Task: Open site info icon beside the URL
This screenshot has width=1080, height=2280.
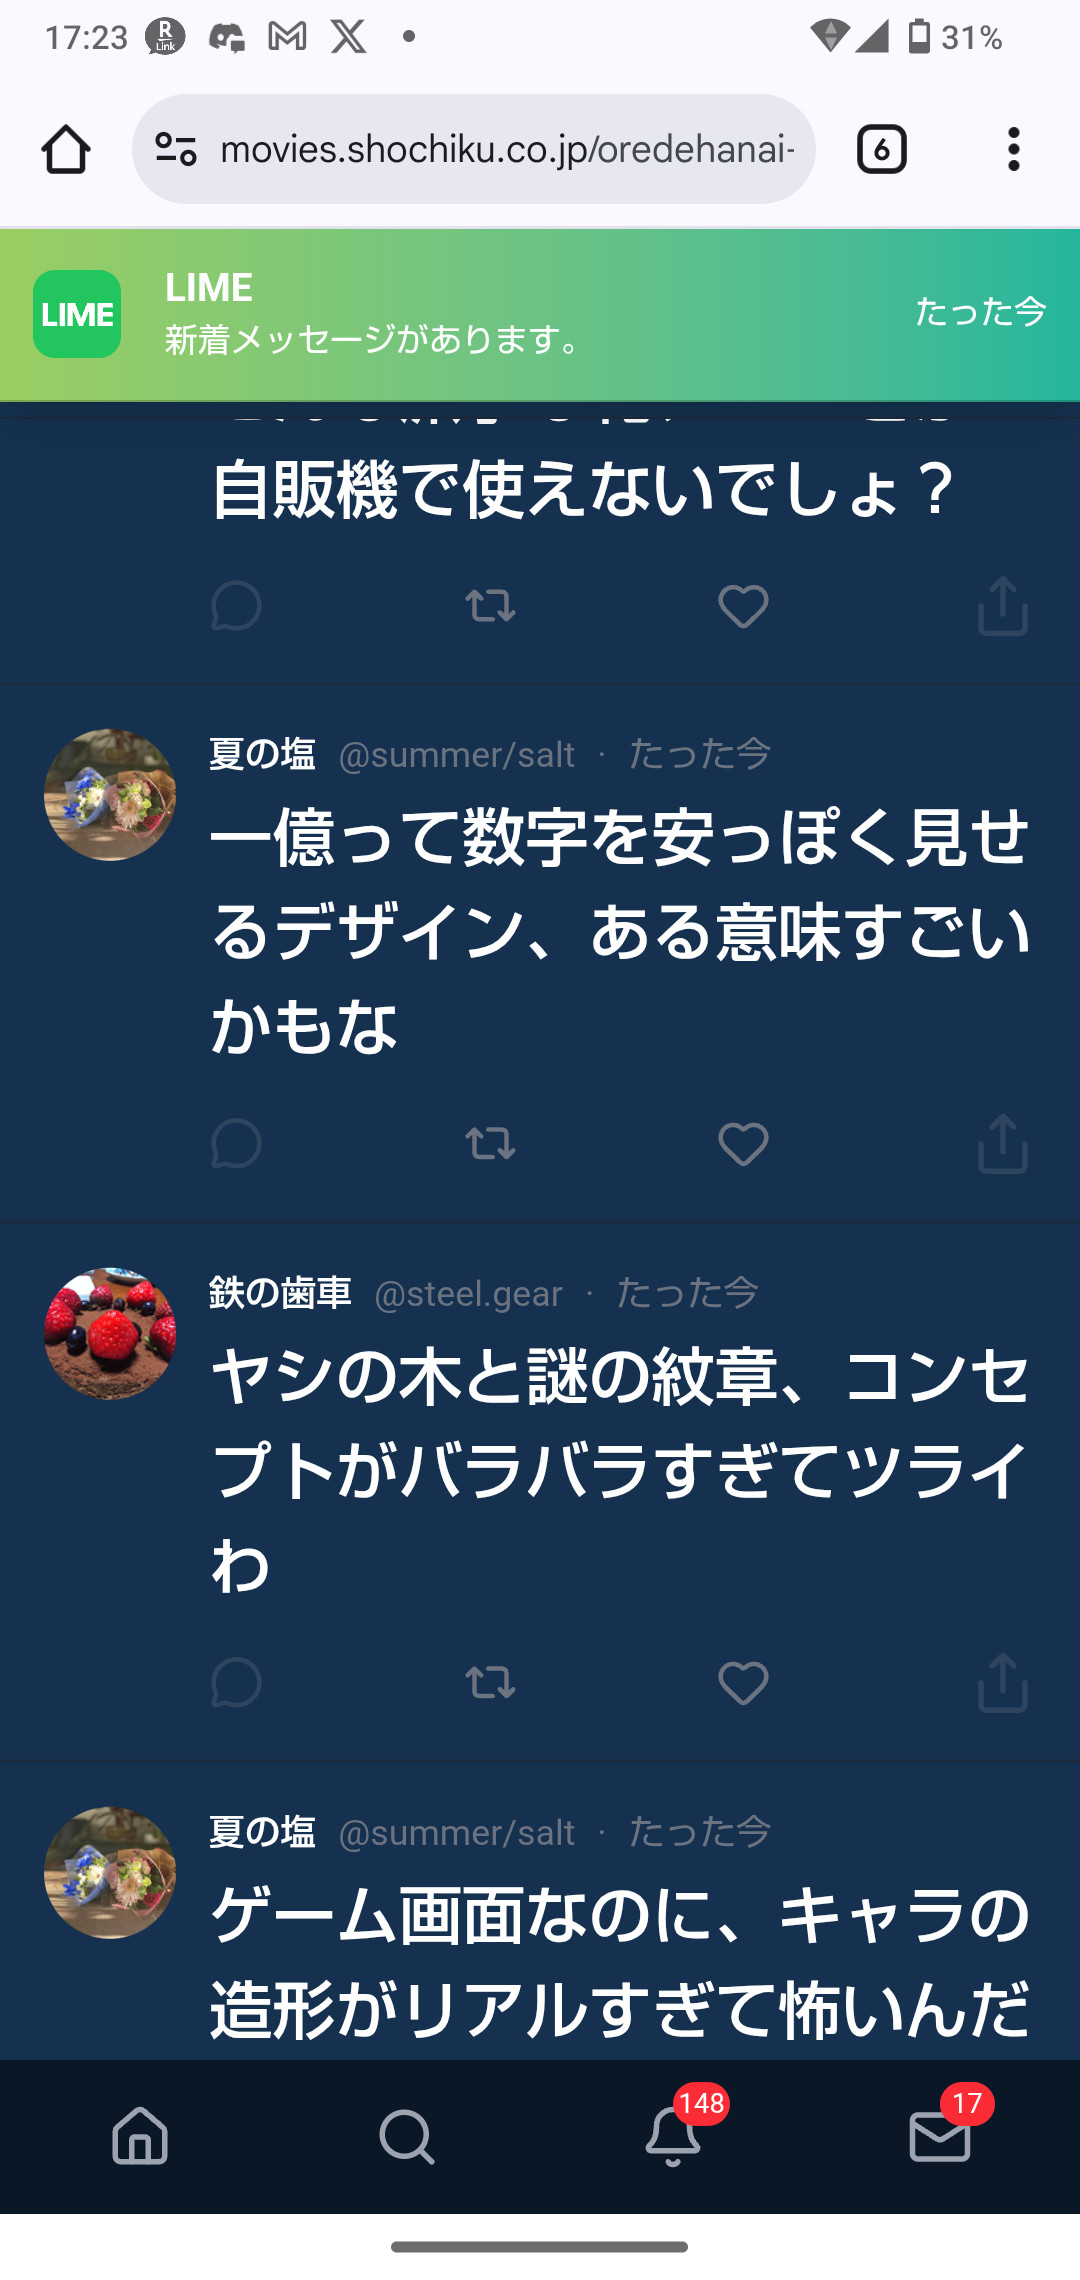Action: 176,150
